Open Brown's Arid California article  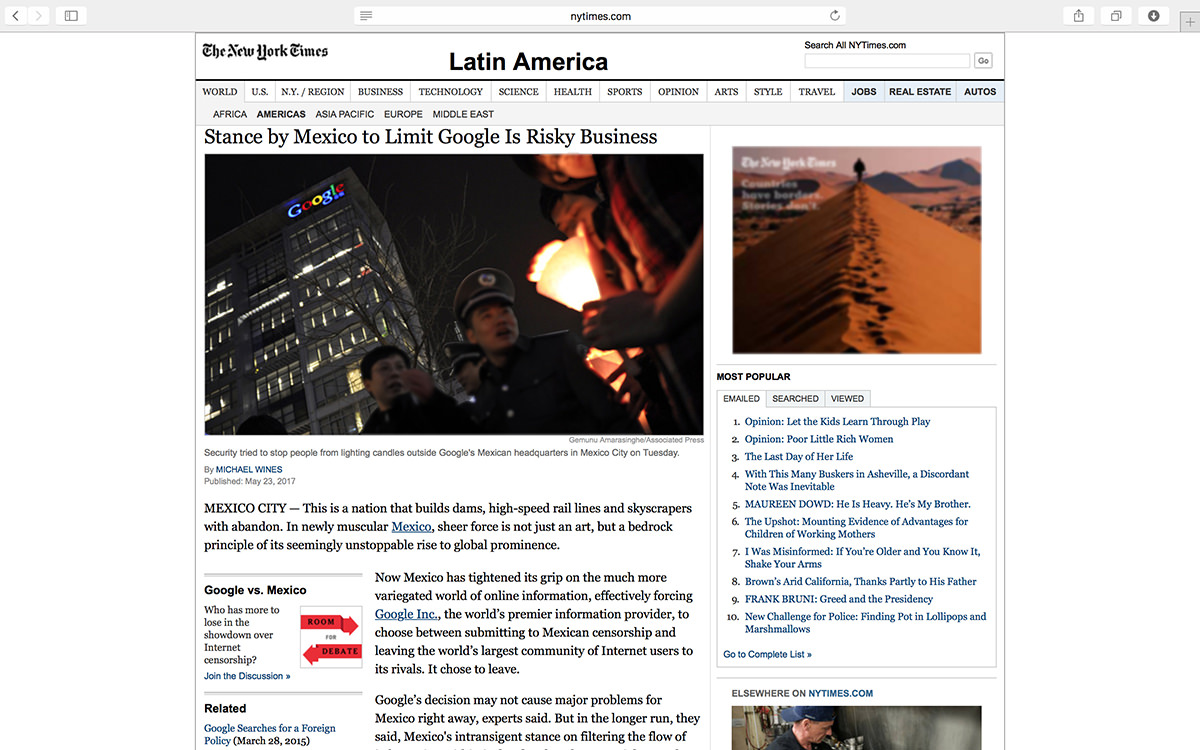pos(861,581)
